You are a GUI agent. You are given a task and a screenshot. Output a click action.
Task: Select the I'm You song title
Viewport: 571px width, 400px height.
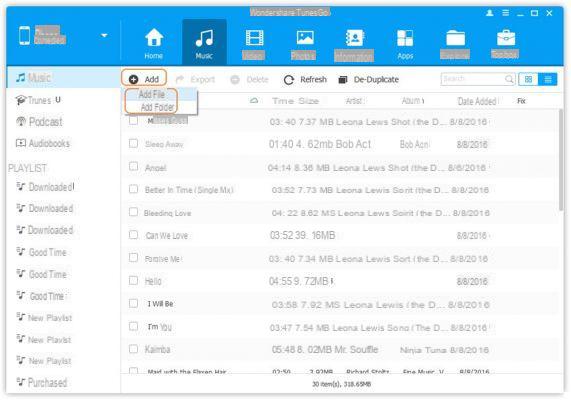click(160, 327)
